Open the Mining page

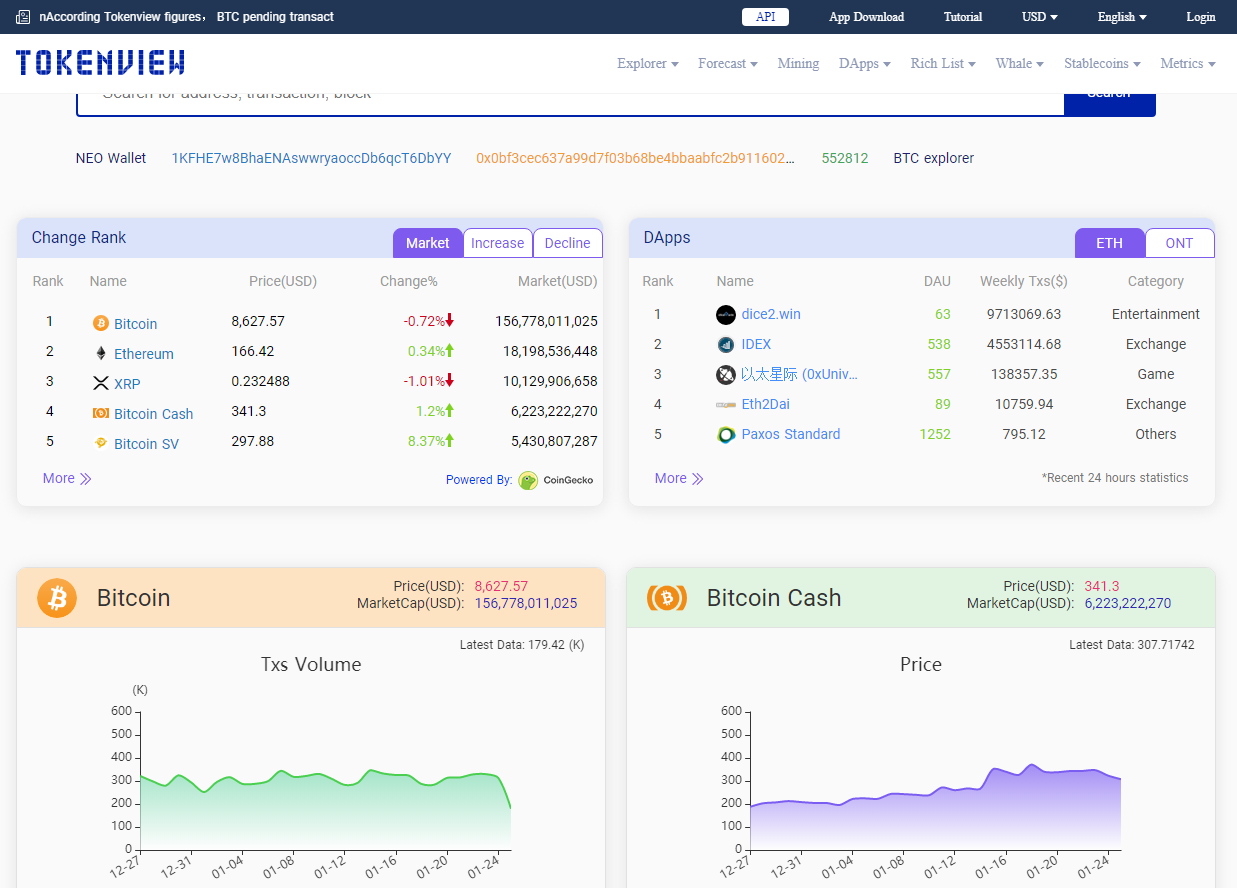point(798,63)
